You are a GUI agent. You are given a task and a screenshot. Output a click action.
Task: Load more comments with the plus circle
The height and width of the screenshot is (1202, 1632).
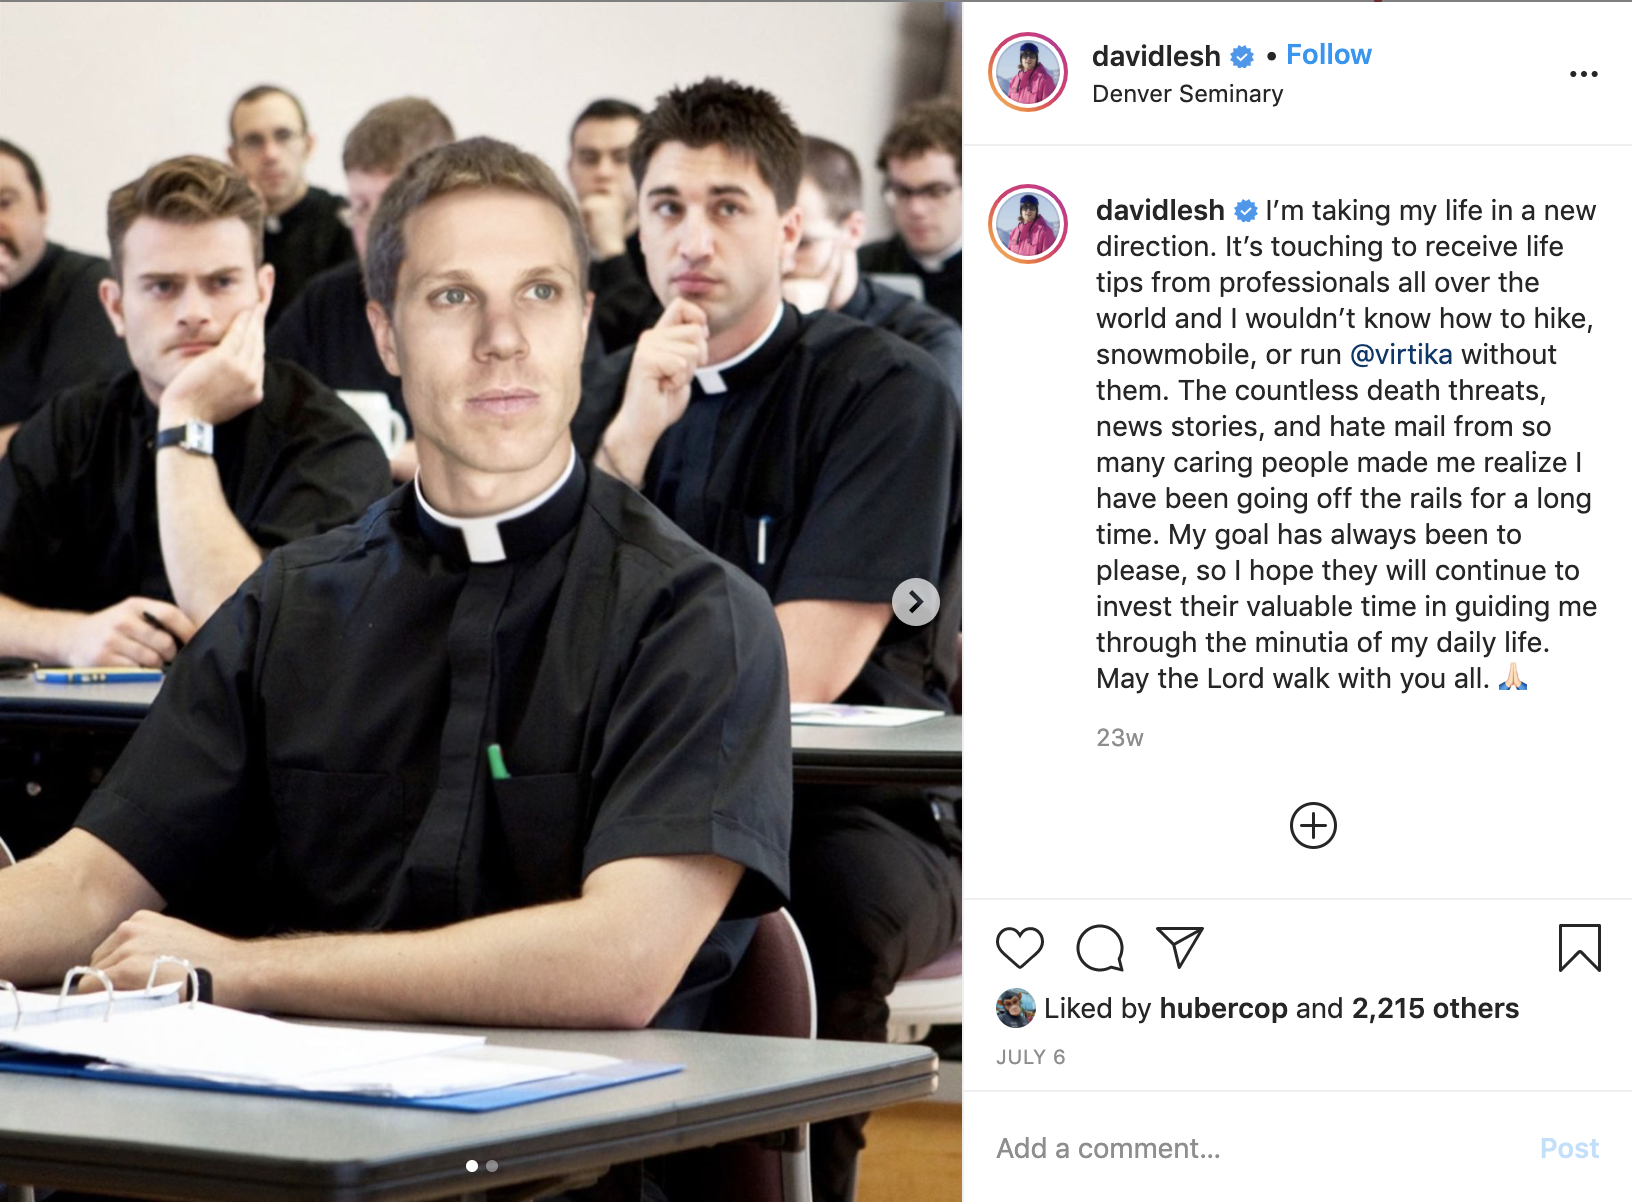pos(1313,825)
